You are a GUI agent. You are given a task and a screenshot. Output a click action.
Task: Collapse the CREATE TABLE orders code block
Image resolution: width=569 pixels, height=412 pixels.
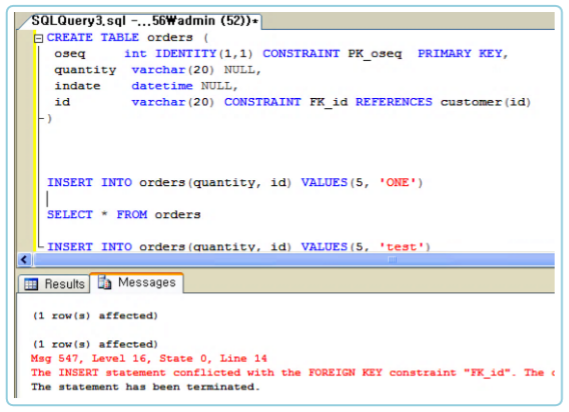[38, 38]
